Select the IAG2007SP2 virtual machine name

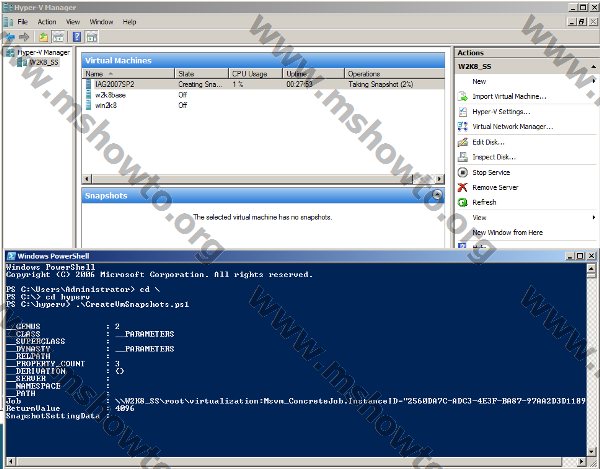[x=114, y=84]
